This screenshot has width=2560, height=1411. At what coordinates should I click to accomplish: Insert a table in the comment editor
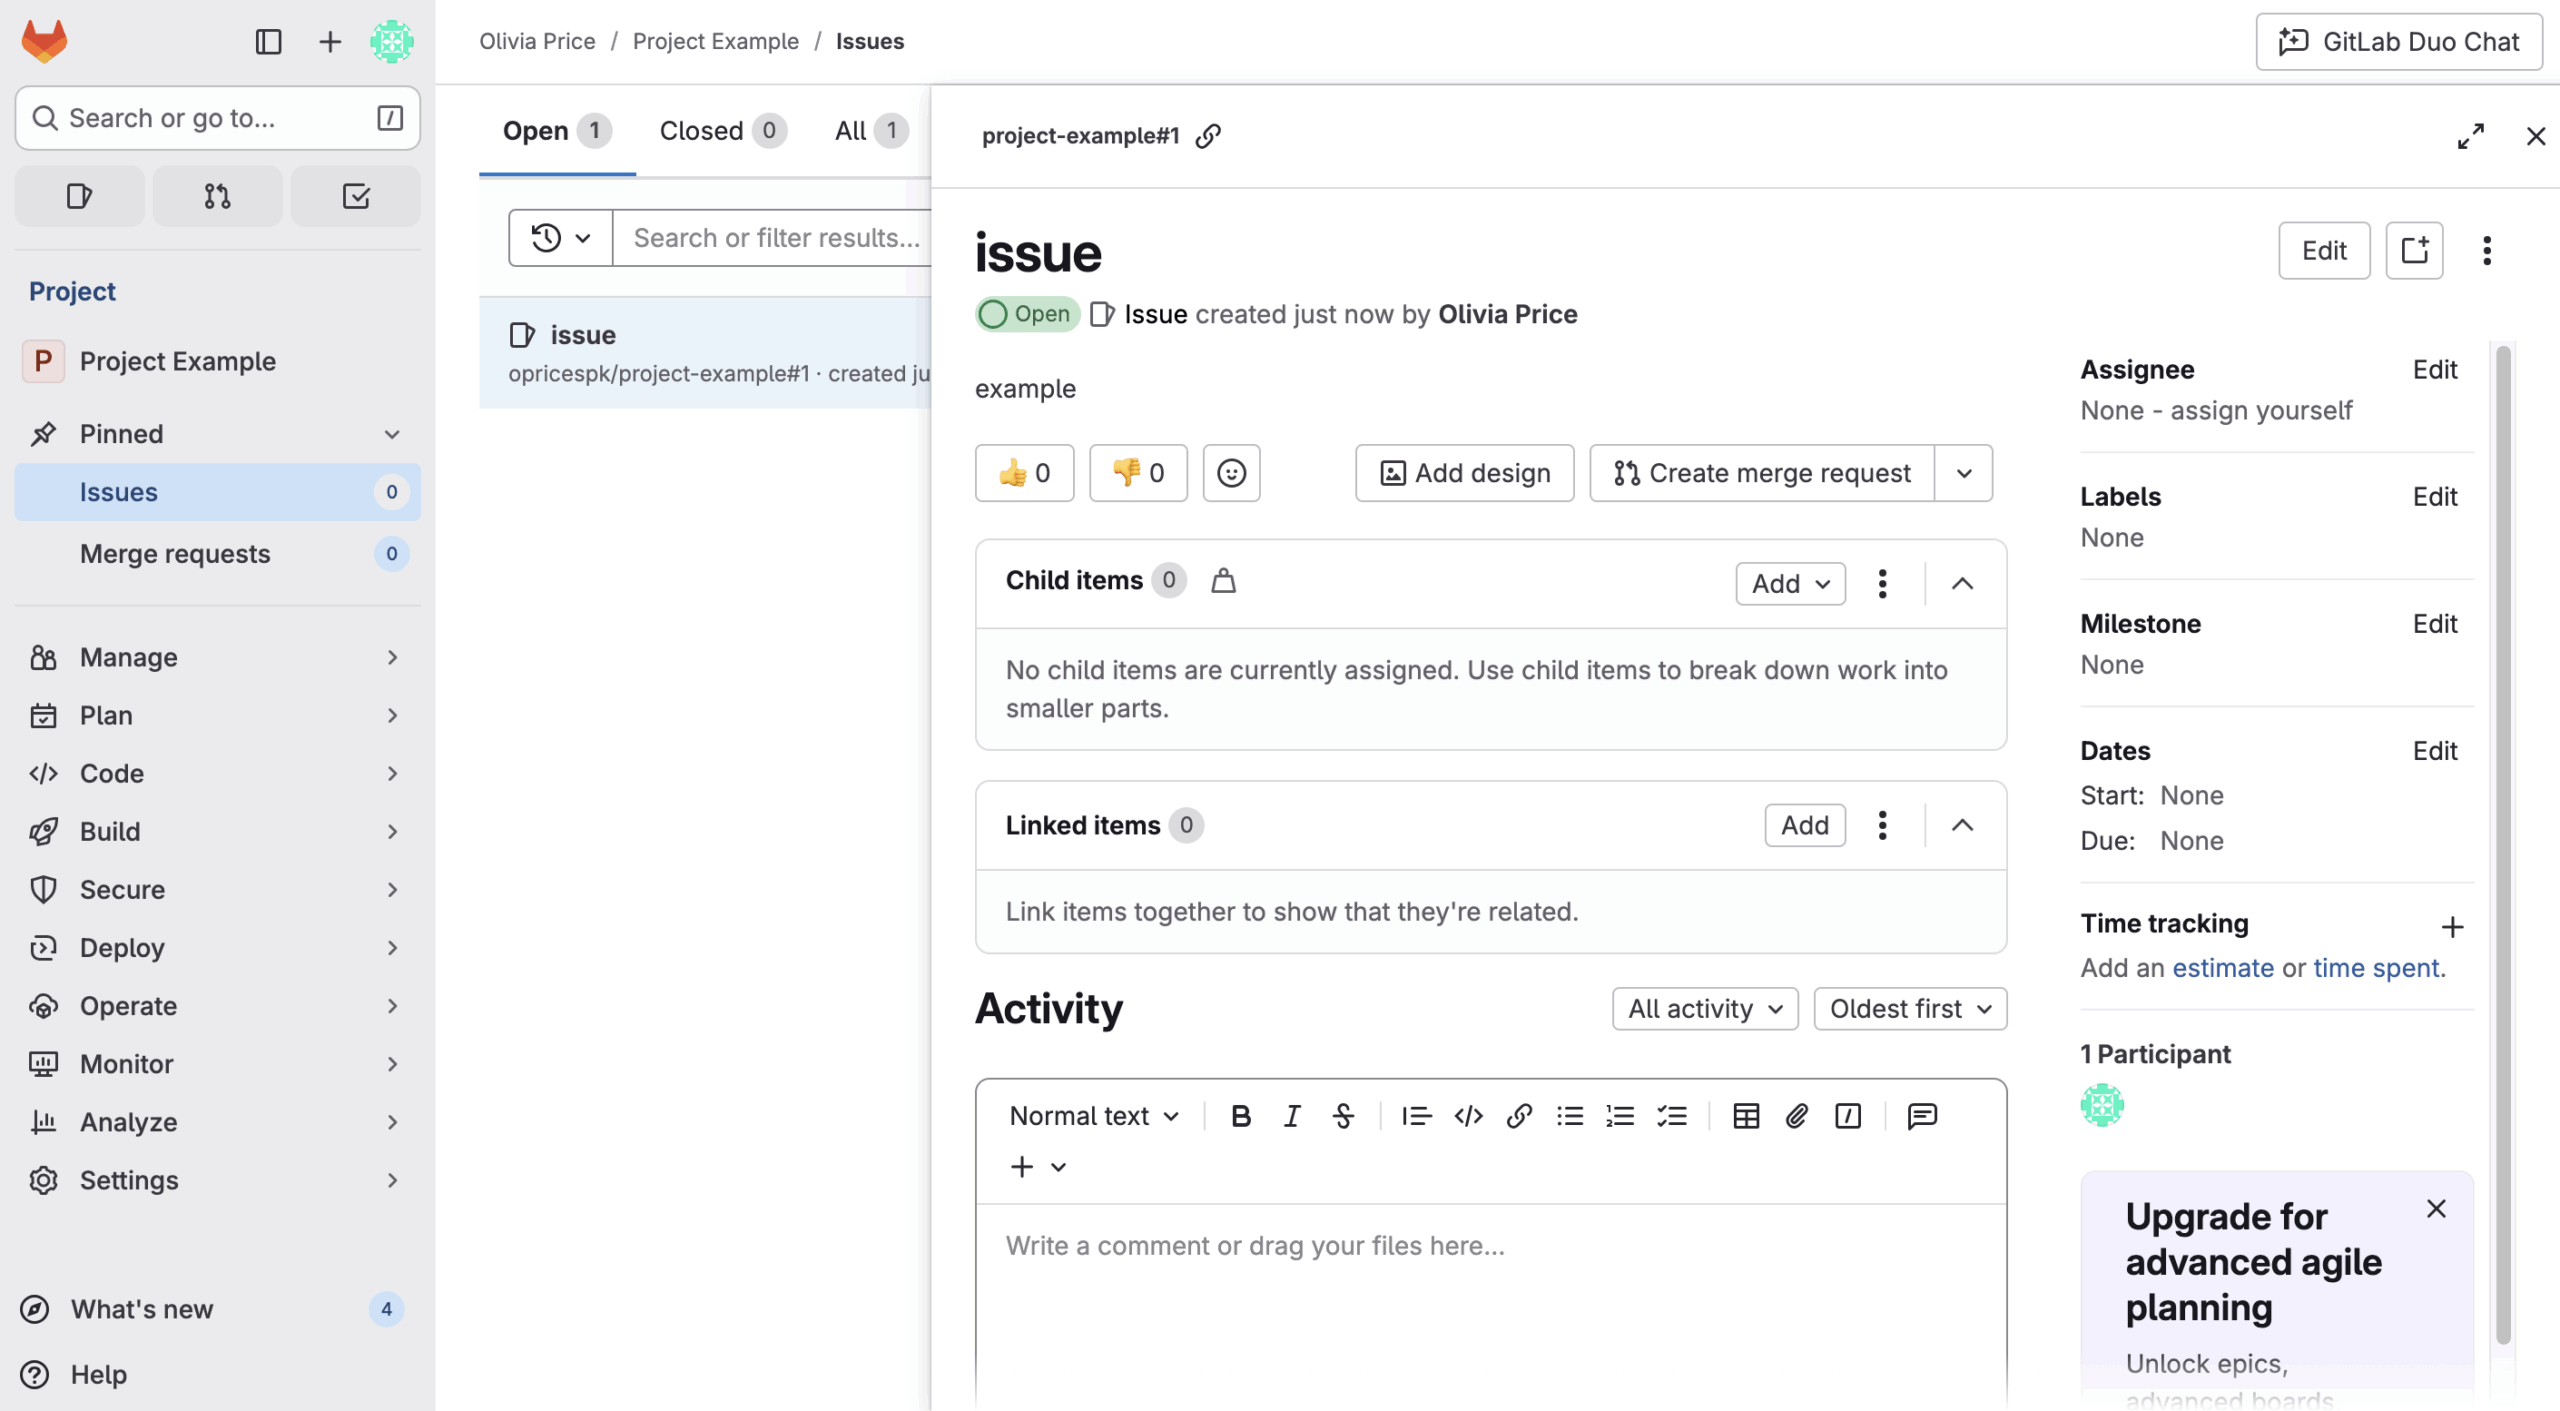click(x=1745, y=1116)
